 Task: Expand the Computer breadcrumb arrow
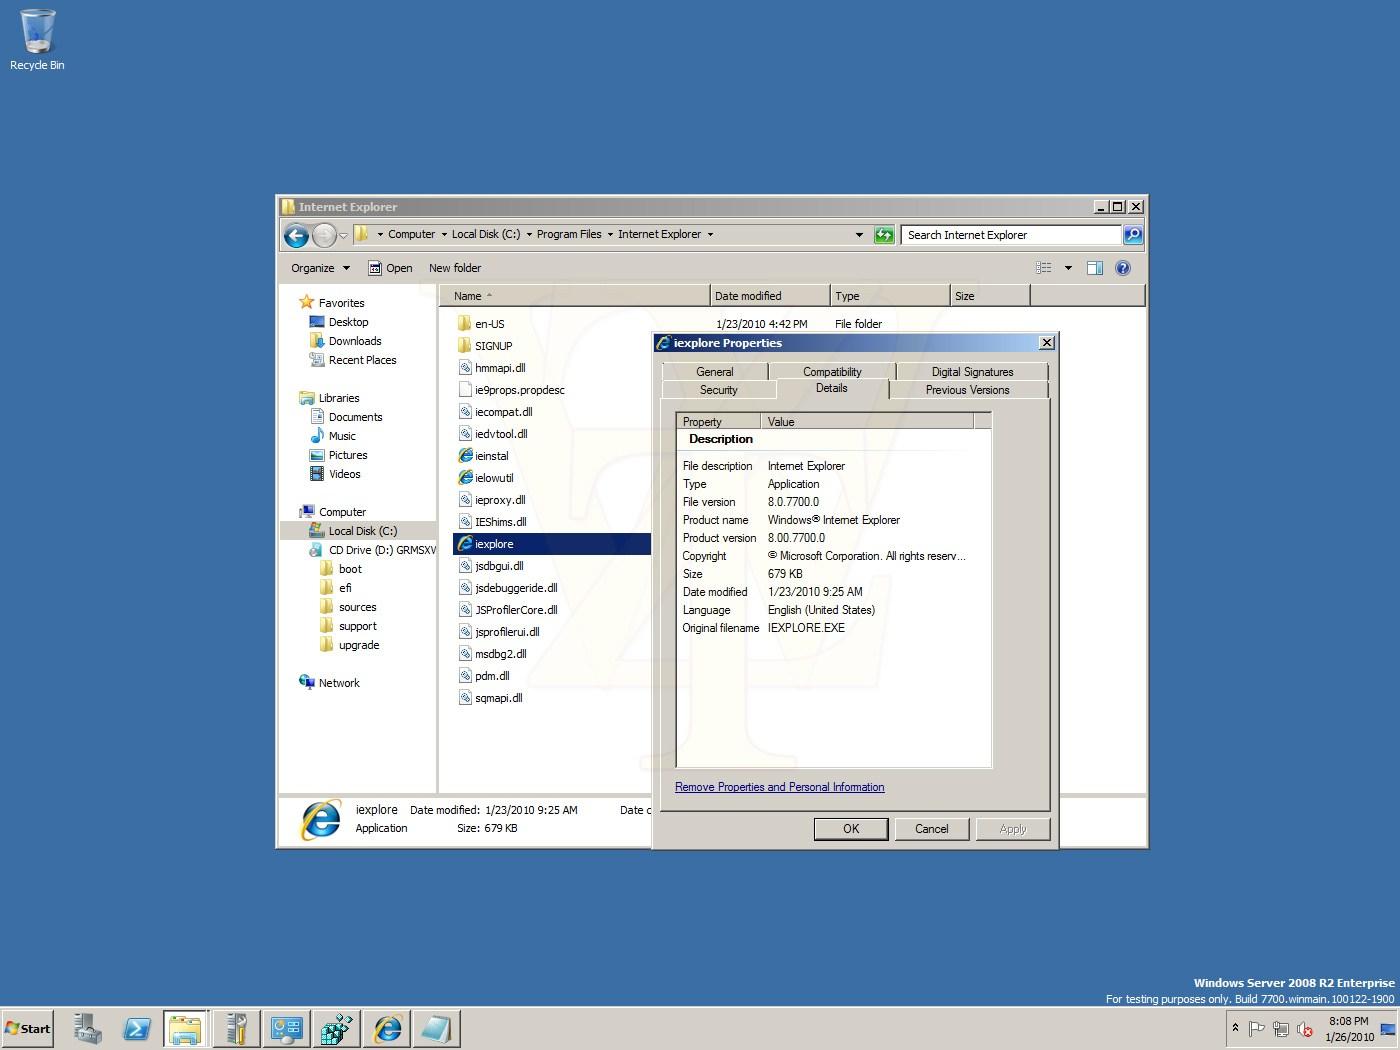pyautogui.click(x=444, y=235)
